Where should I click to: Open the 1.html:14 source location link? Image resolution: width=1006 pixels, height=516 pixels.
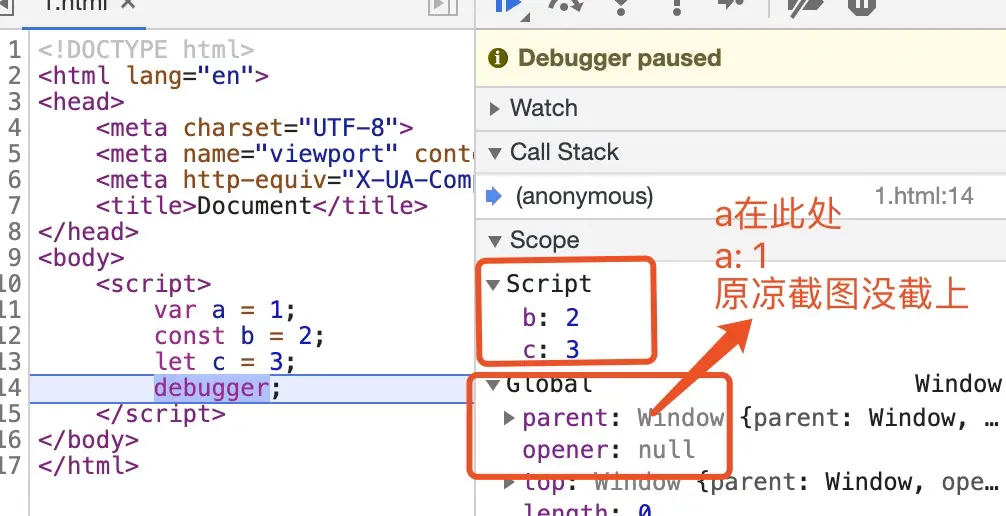tap(924, 196)
